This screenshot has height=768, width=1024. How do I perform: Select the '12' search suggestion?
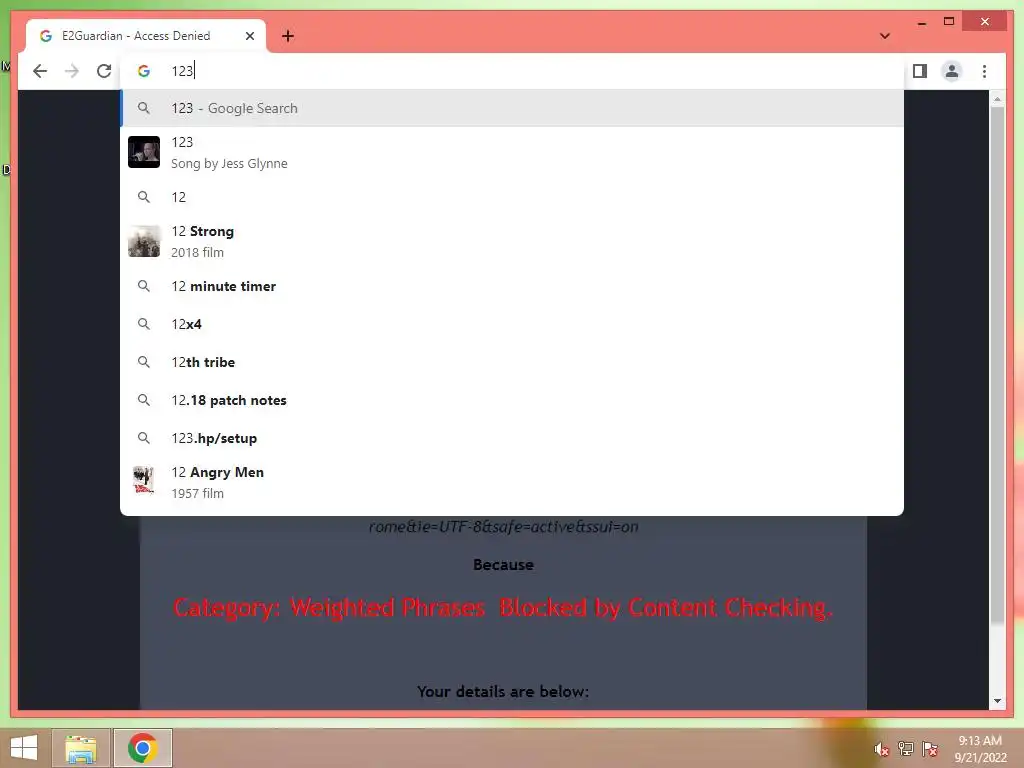point(512,197)
